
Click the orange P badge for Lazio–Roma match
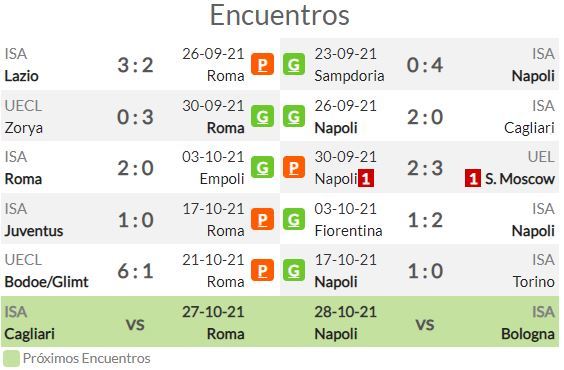click(x=262, y=64)
